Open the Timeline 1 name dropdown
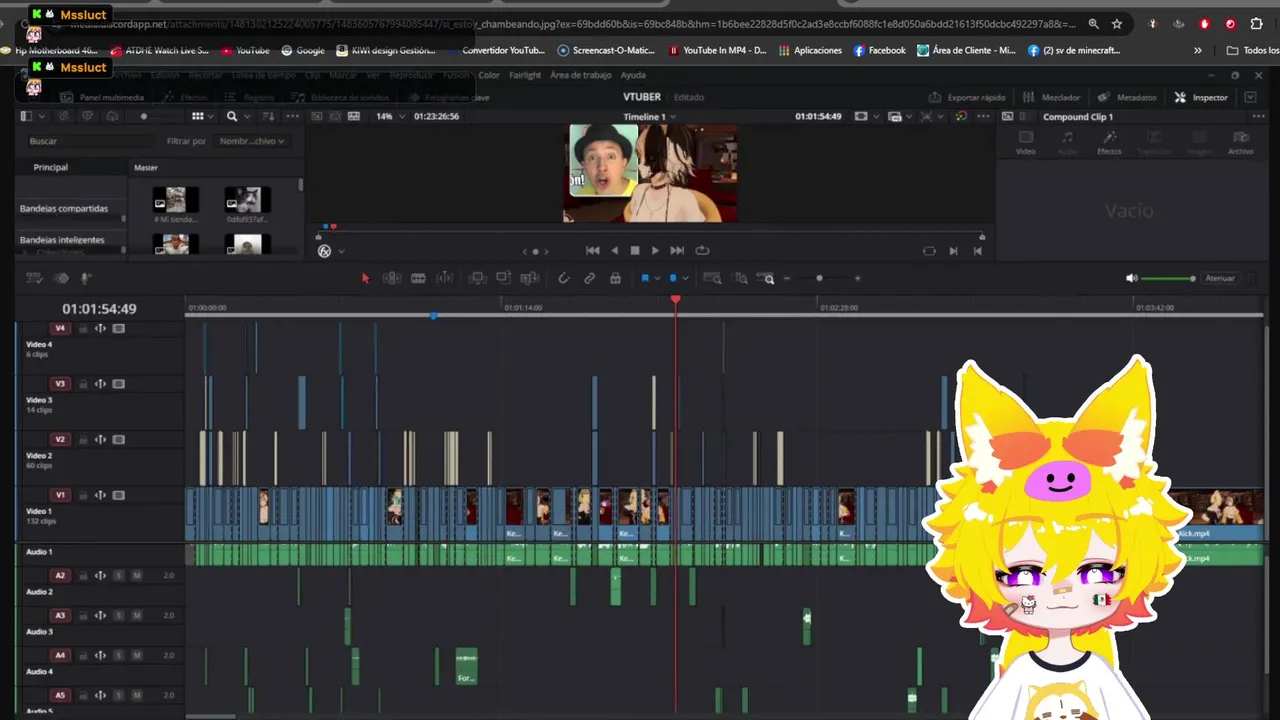The image size is (1280, 720). click(649, 116)
